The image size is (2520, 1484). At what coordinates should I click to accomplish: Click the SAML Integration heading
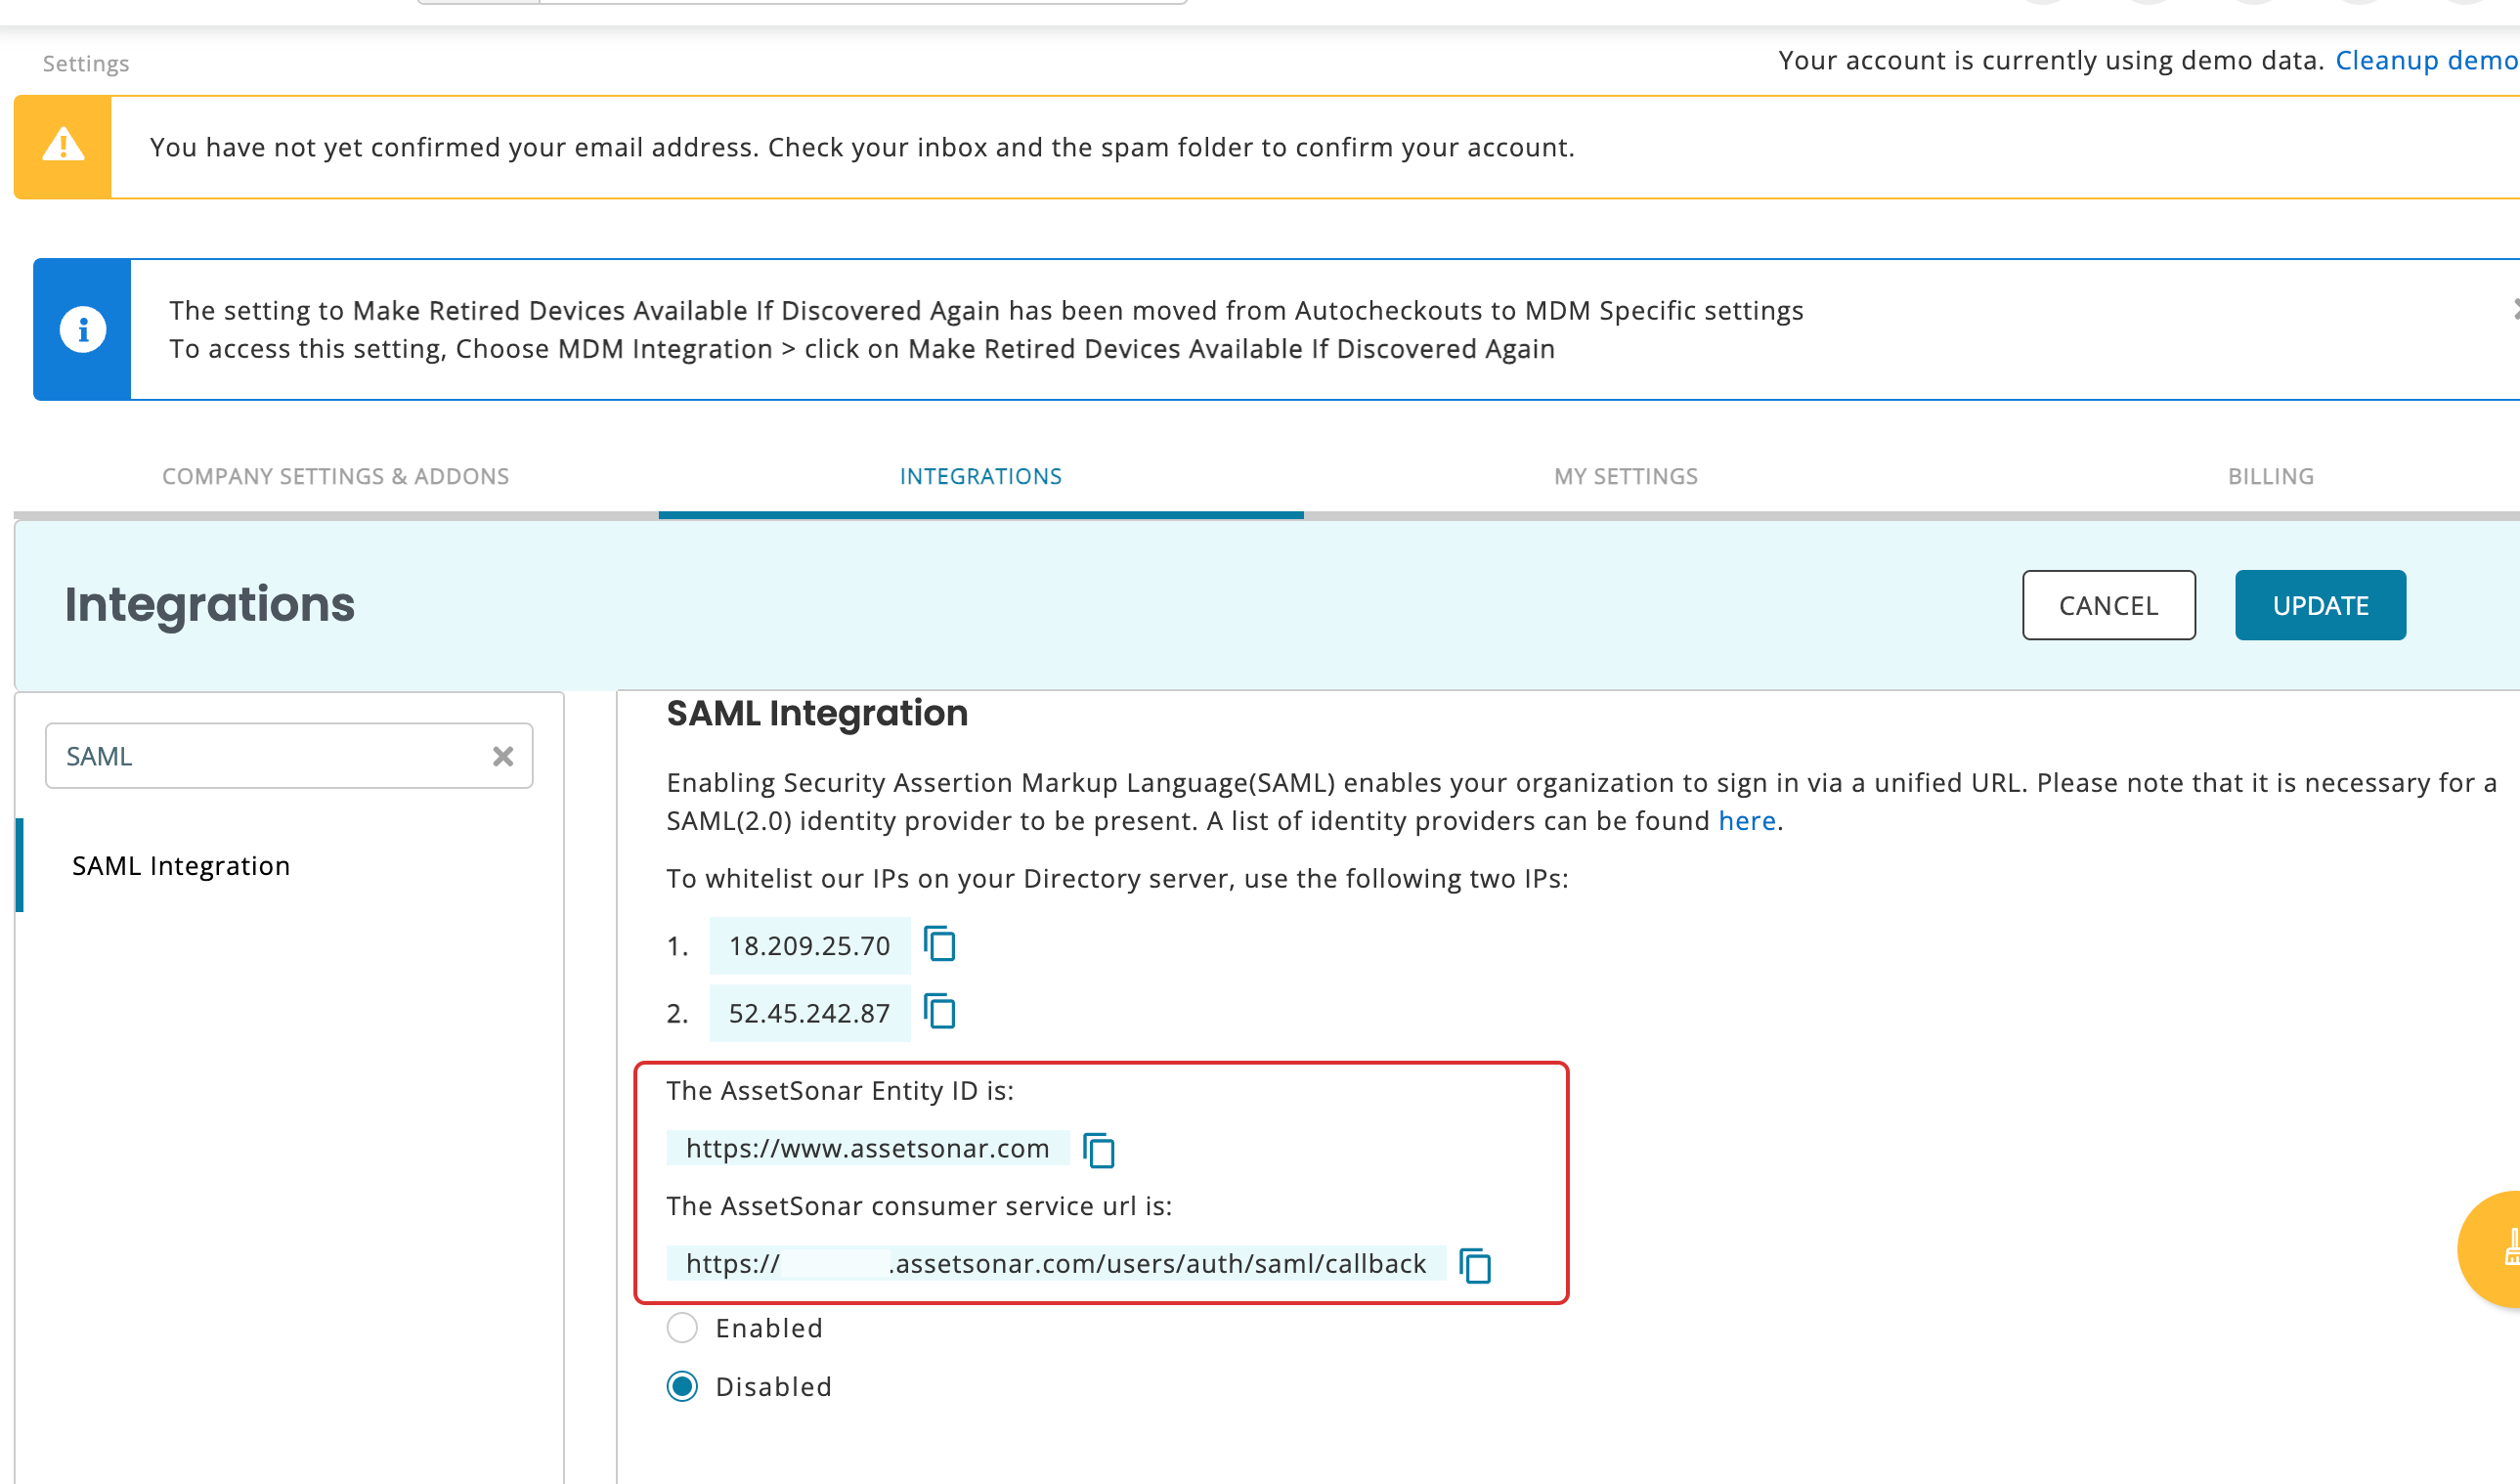(817, 713)
